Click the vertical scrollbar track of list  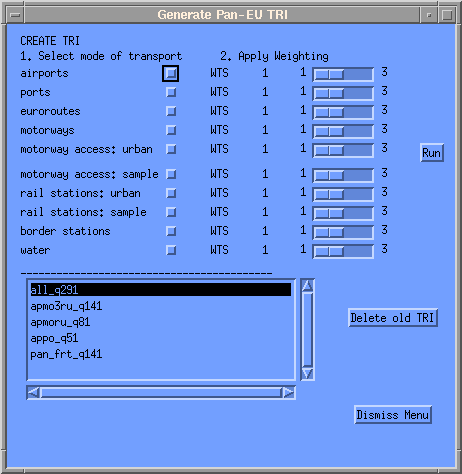[307, 330]
